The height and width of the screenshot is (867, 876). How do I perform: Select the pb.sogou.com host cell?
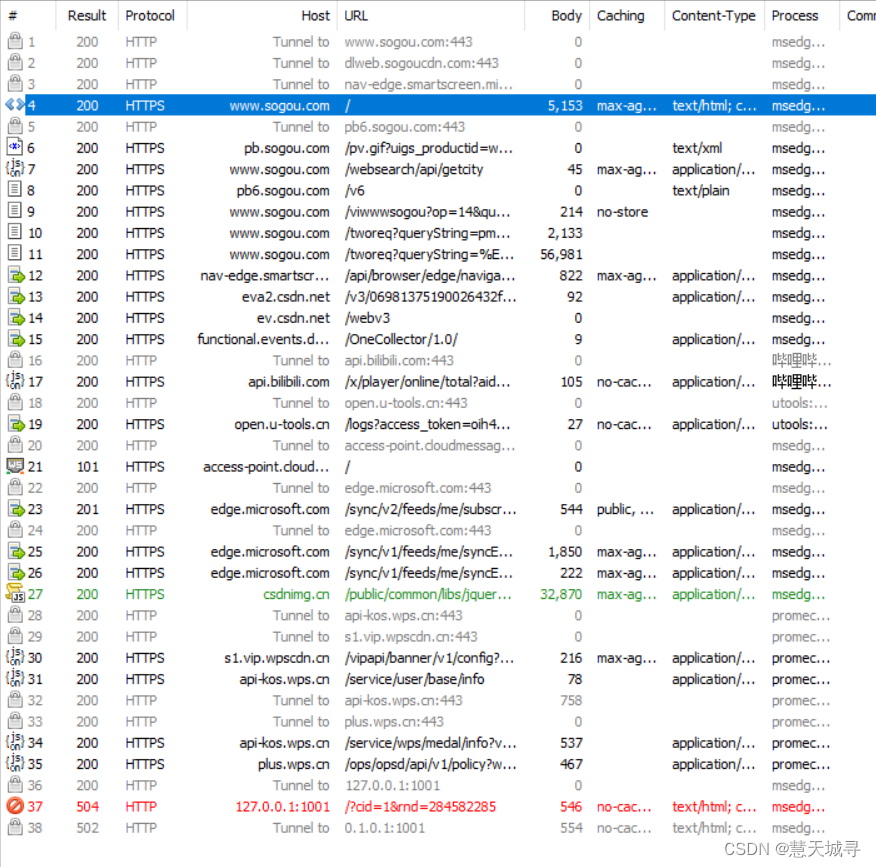pyautogui.click(x=287, y=148)
